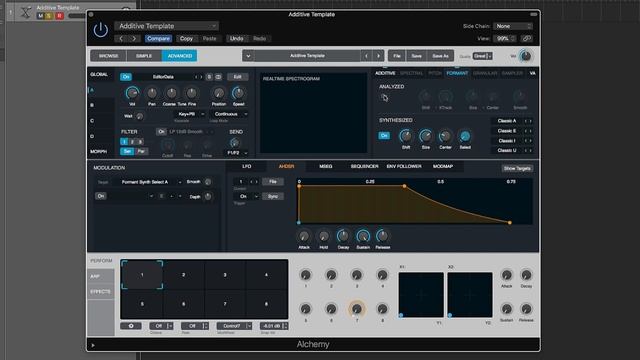640x360 pixels.
Task: Click the Coarse tune knob
Action: click(171, 93)
